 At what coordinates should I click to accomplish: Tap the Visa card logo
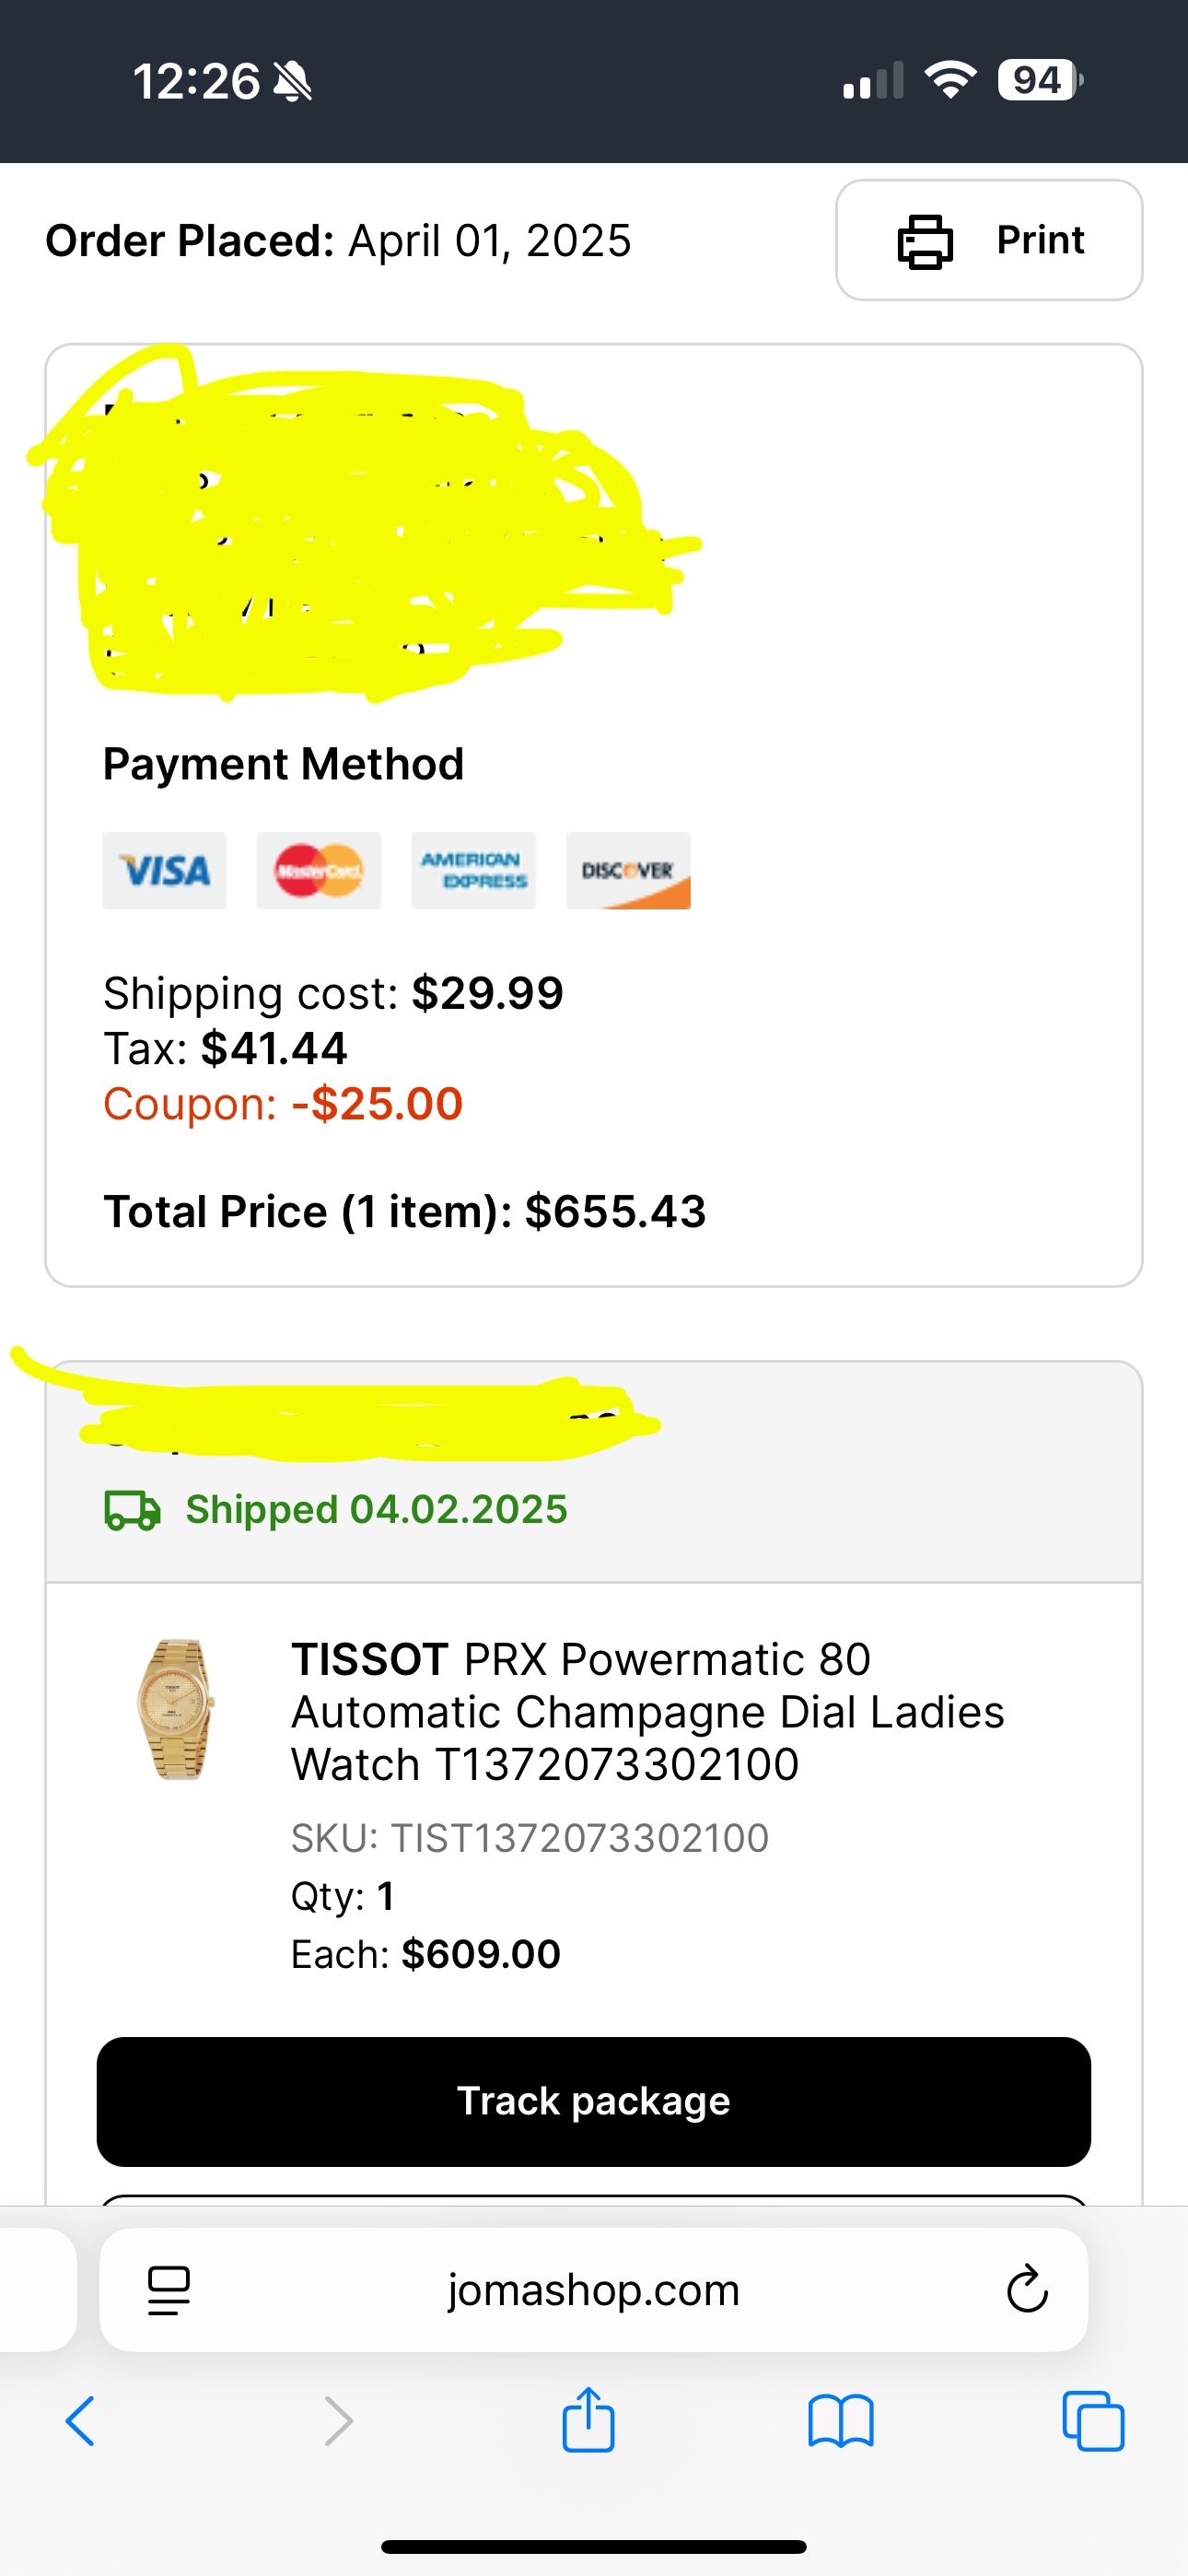pos(164,870)
